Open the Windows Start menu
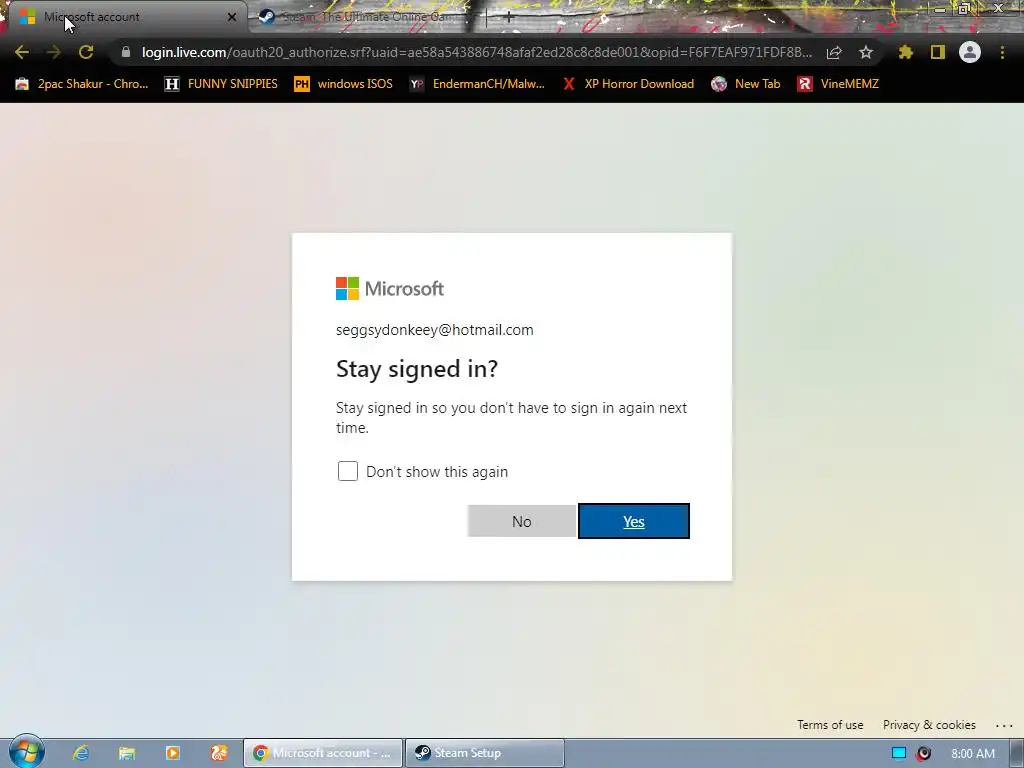 pos(27,751)
